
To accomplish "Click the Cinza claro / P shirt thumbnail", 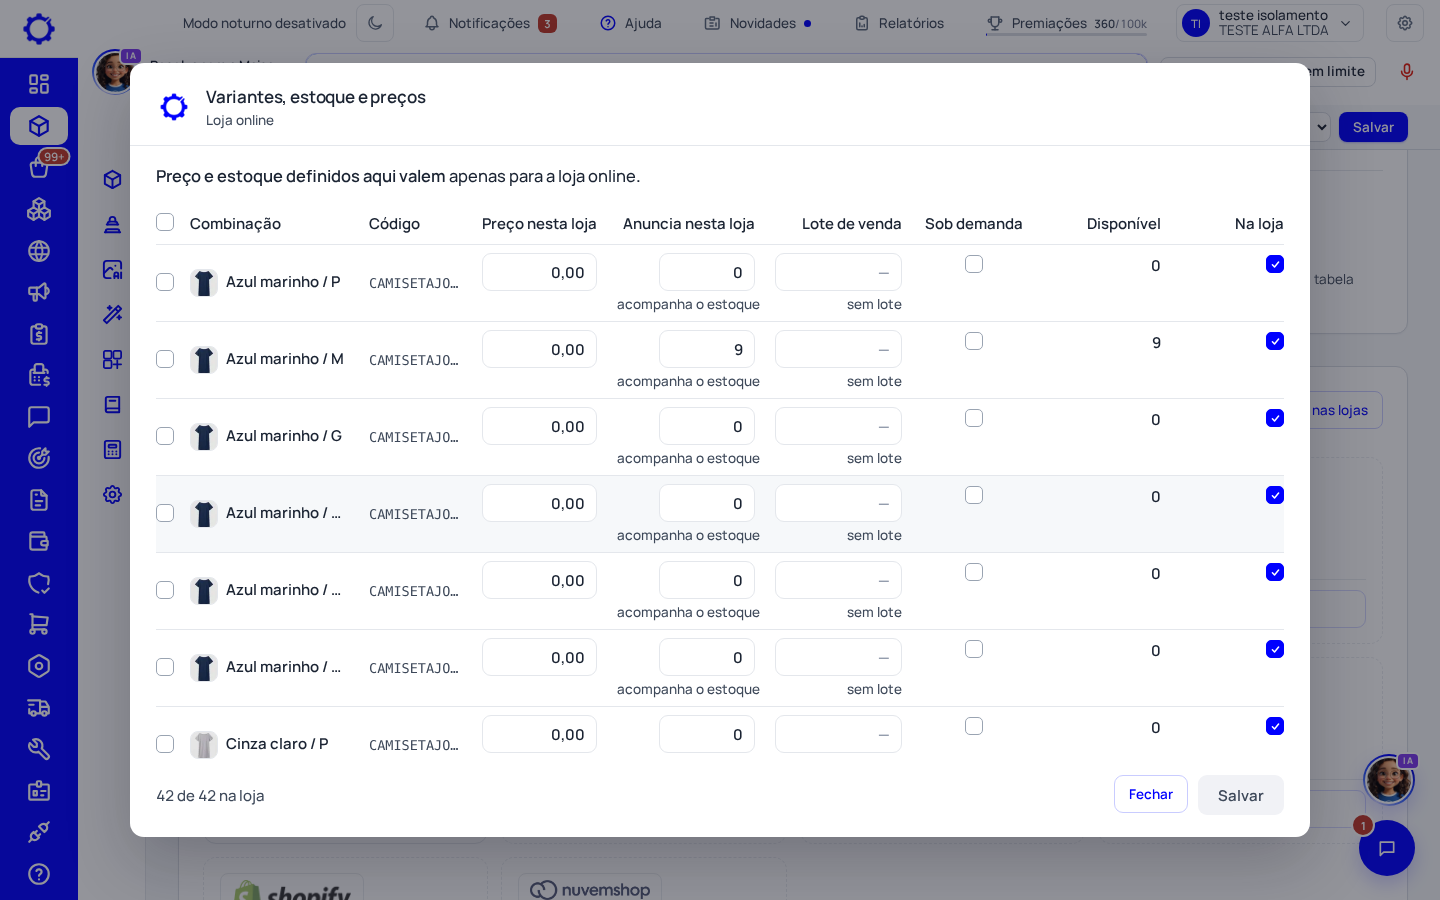I will [204, 745].
